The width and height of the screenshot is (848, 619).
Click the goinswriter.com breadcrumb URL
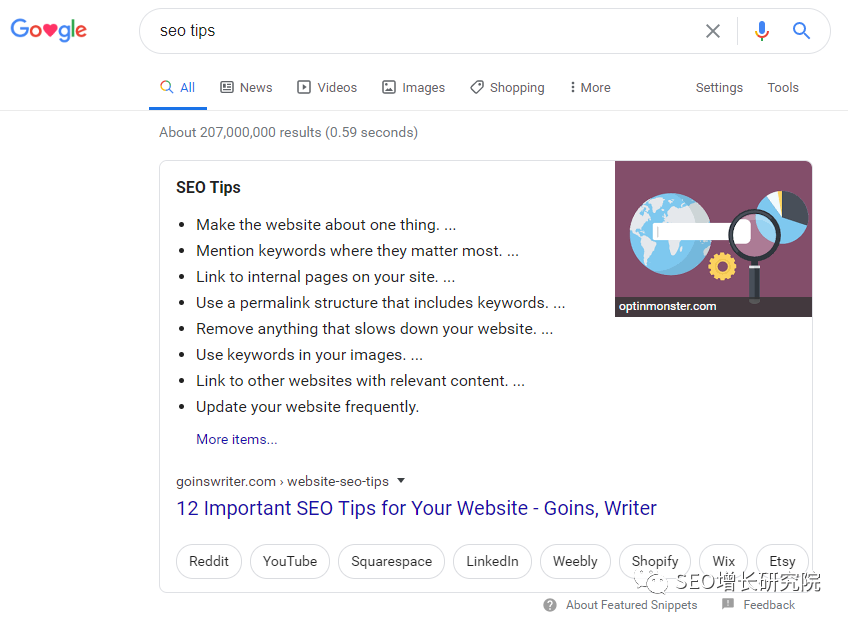[282, 481]
